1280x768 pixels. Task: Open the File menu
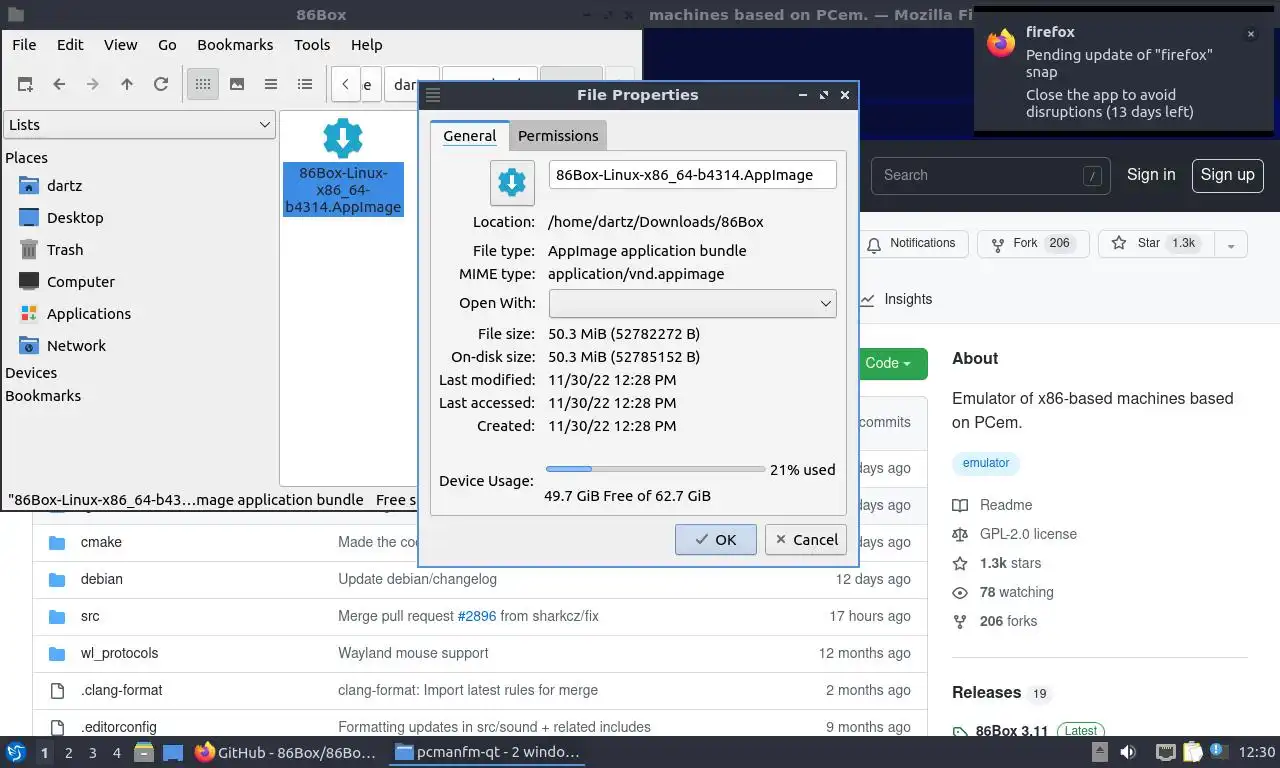tap(24, 44)
